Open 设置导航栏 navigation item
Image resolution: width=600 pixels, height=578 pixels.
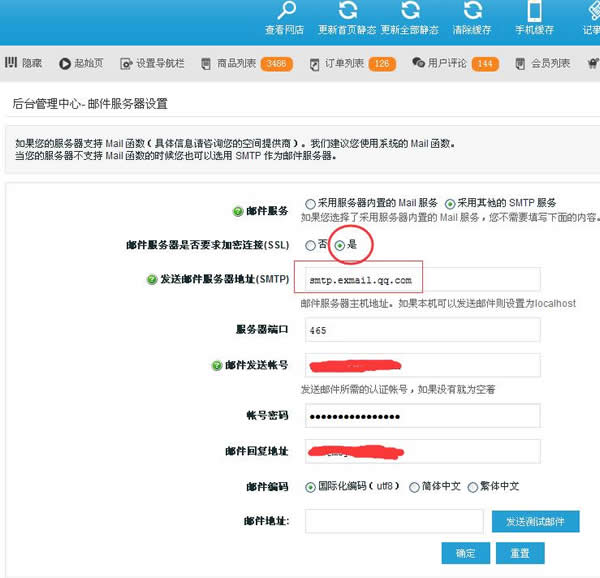160,63
